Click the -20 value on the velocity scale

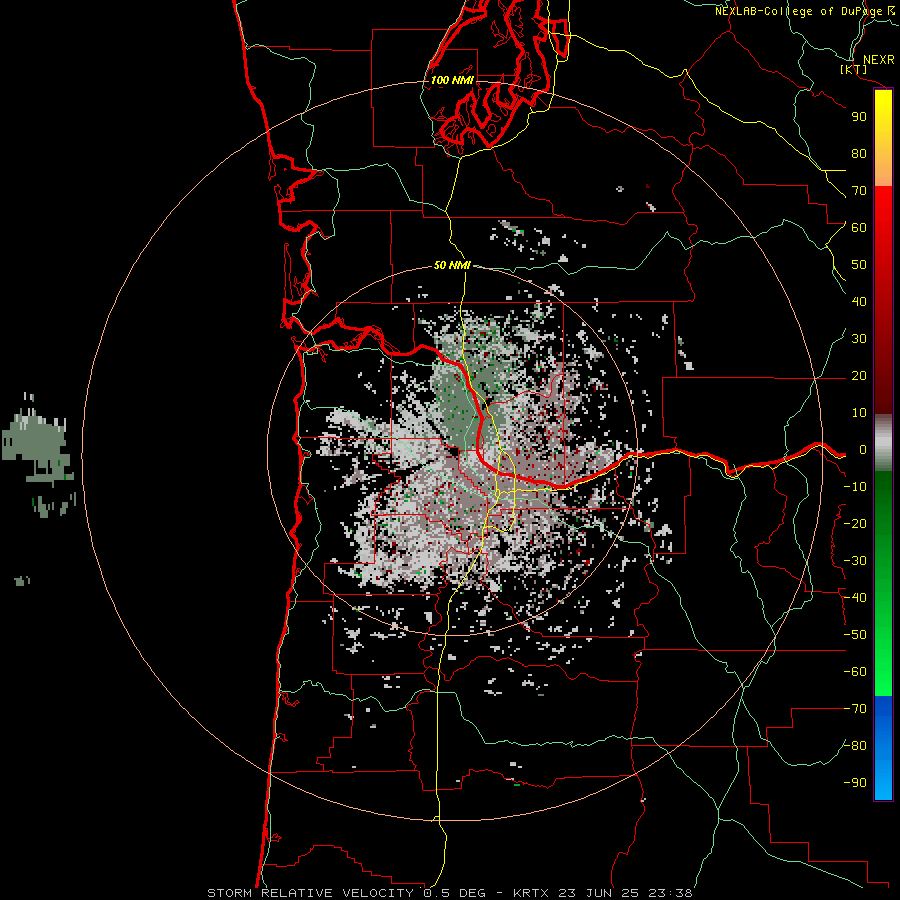pos(855,523)
